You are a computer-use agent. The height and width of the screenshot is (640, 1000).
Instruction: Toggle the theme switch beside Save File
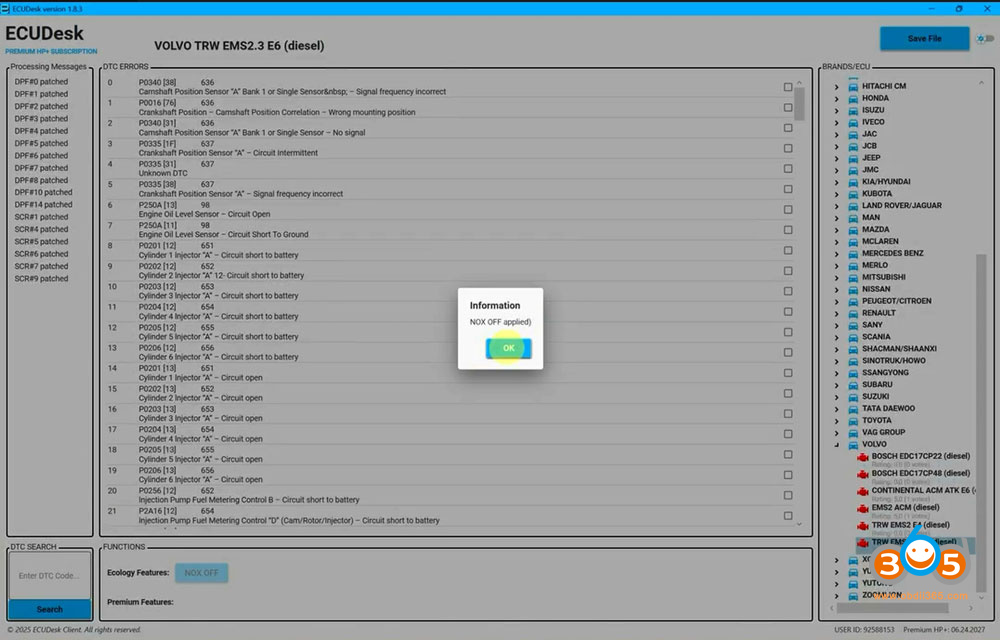click(986, 39)
